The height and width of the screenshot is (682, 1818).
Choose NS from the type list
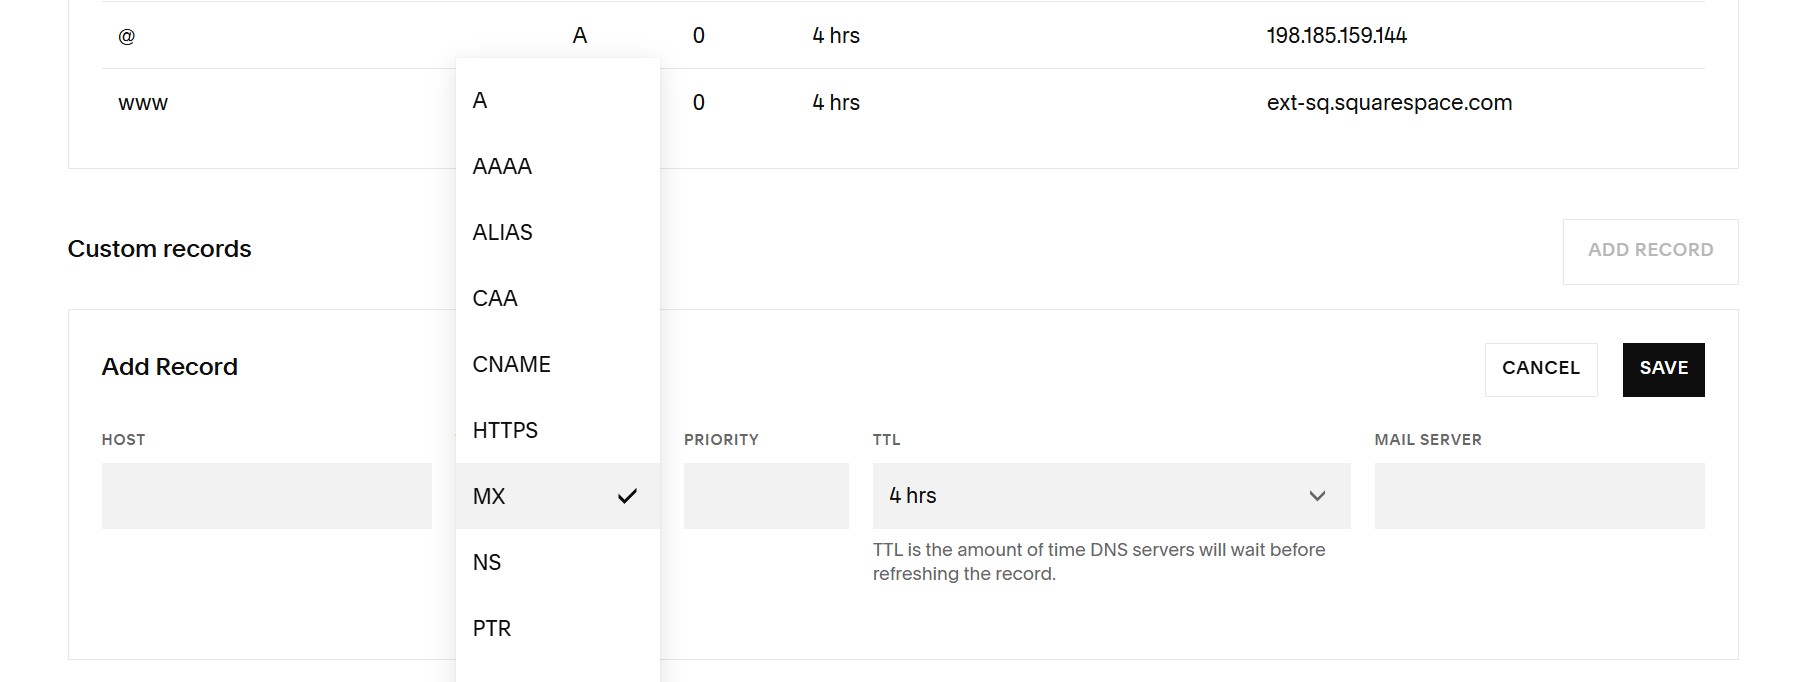[x=487, y=563]
